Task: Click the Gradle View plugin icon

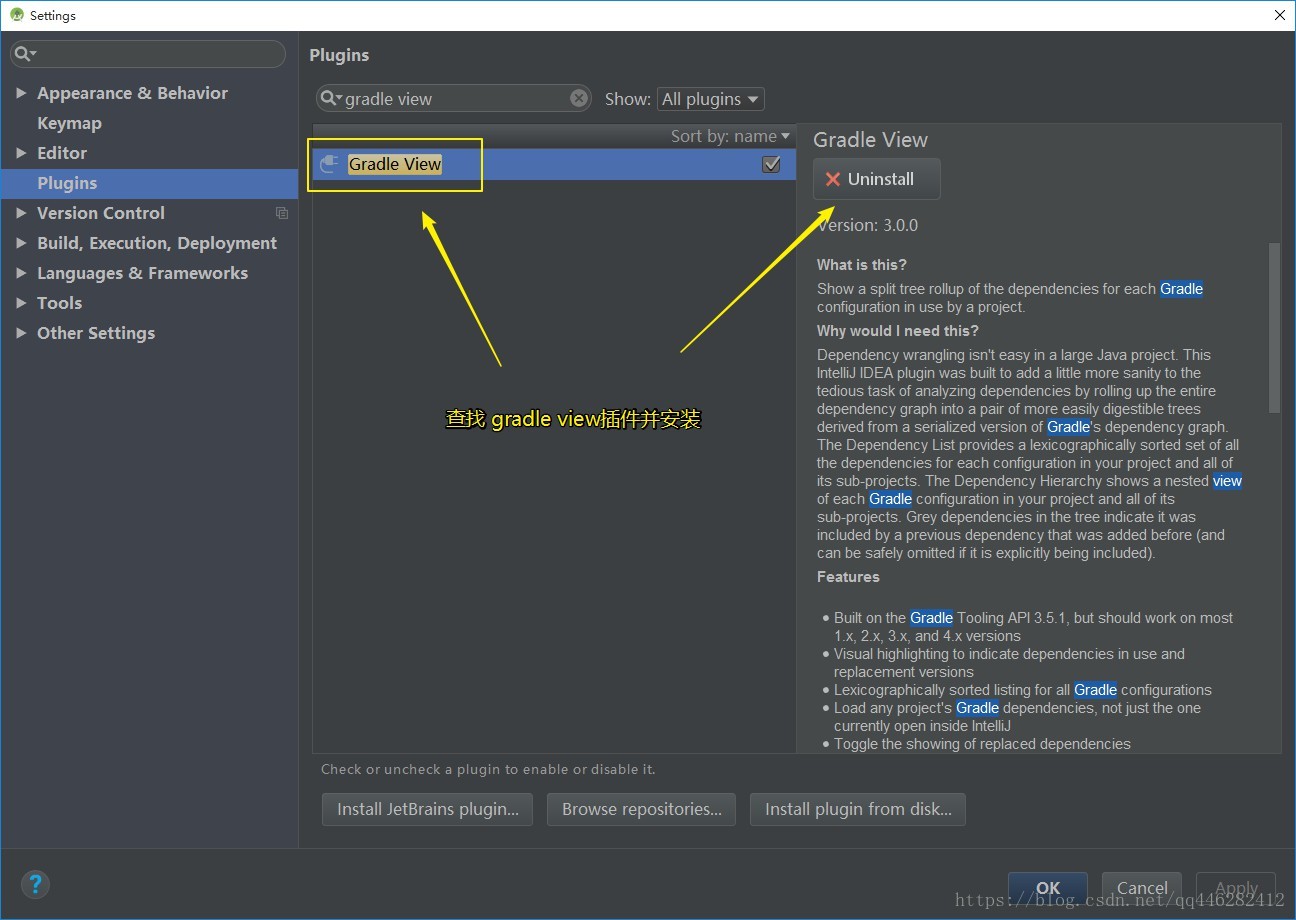Action: coord(329,164)
